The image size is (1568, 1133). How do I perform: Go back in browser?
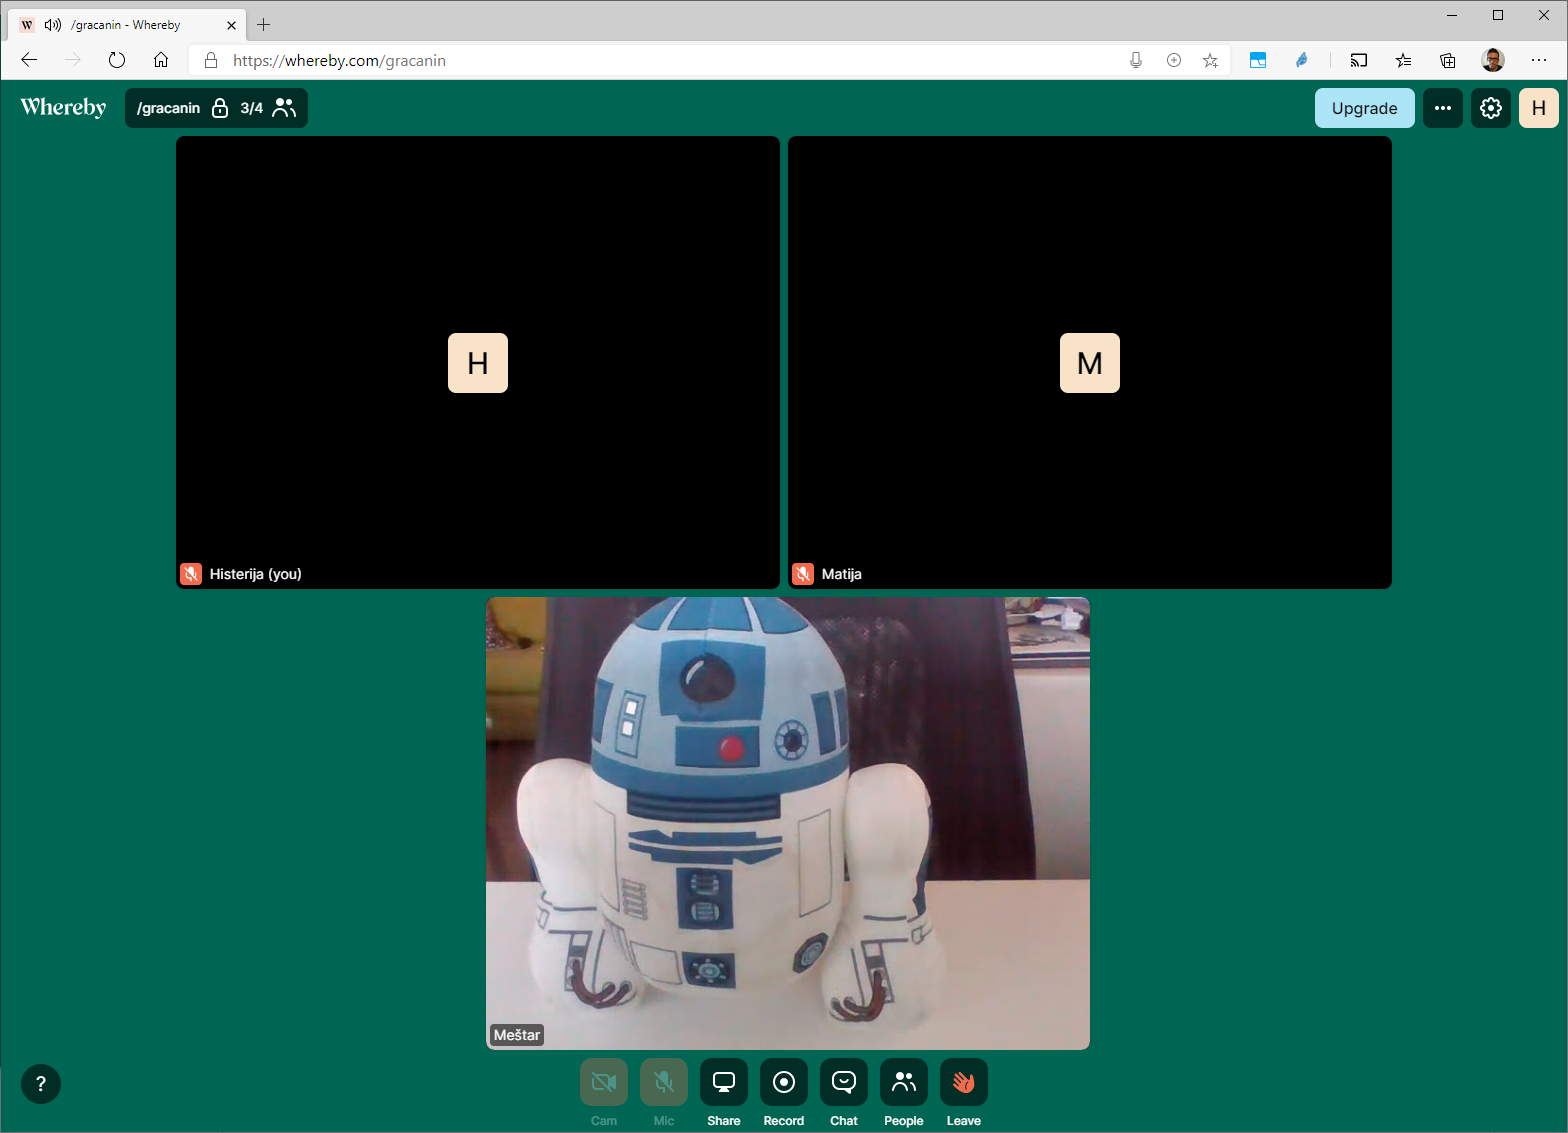29,60
